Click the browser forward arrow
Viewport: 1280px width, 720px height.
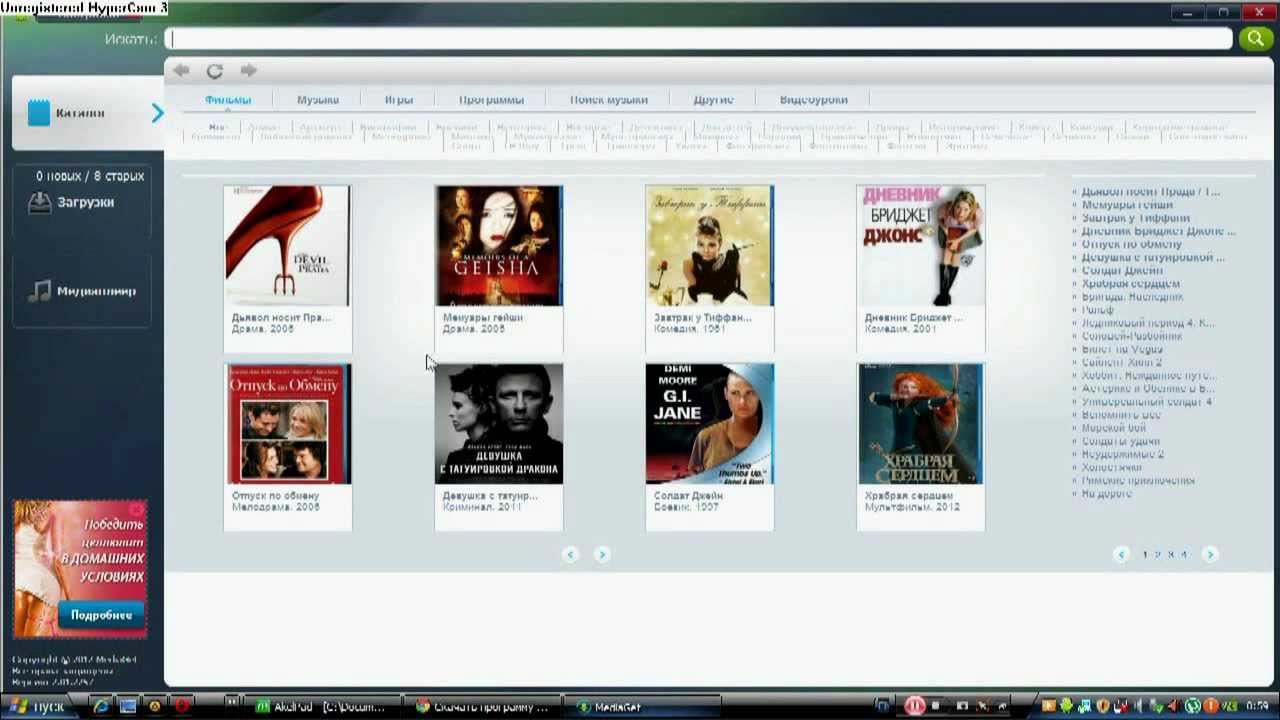pos(249,70)
